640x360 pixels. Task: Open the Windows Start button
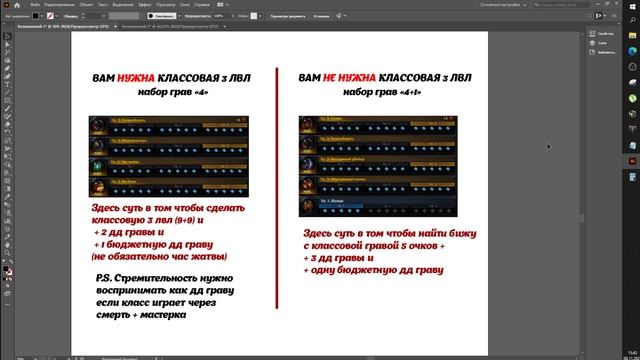(x=632, y=6)
